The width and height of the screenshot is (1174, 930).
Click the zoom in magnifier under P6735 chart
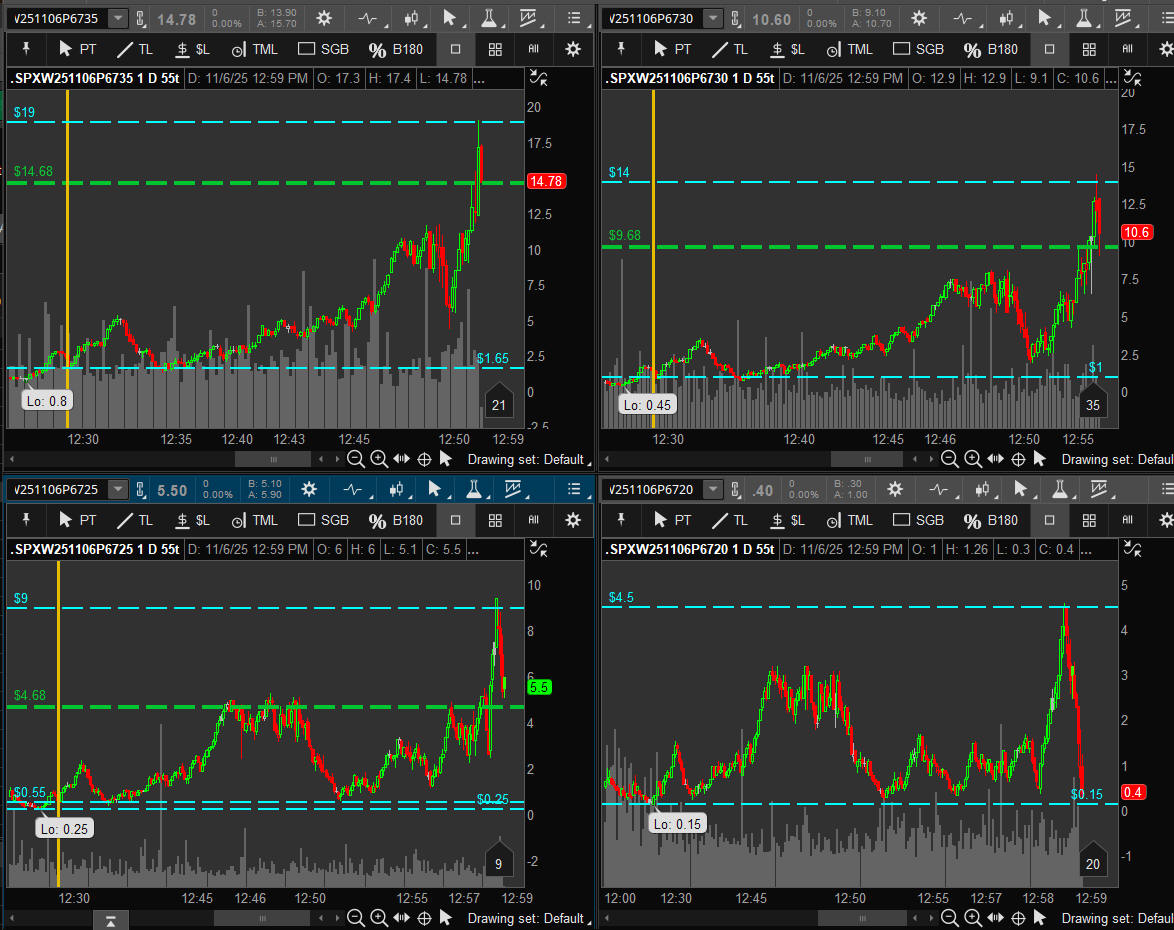[379, 459]
